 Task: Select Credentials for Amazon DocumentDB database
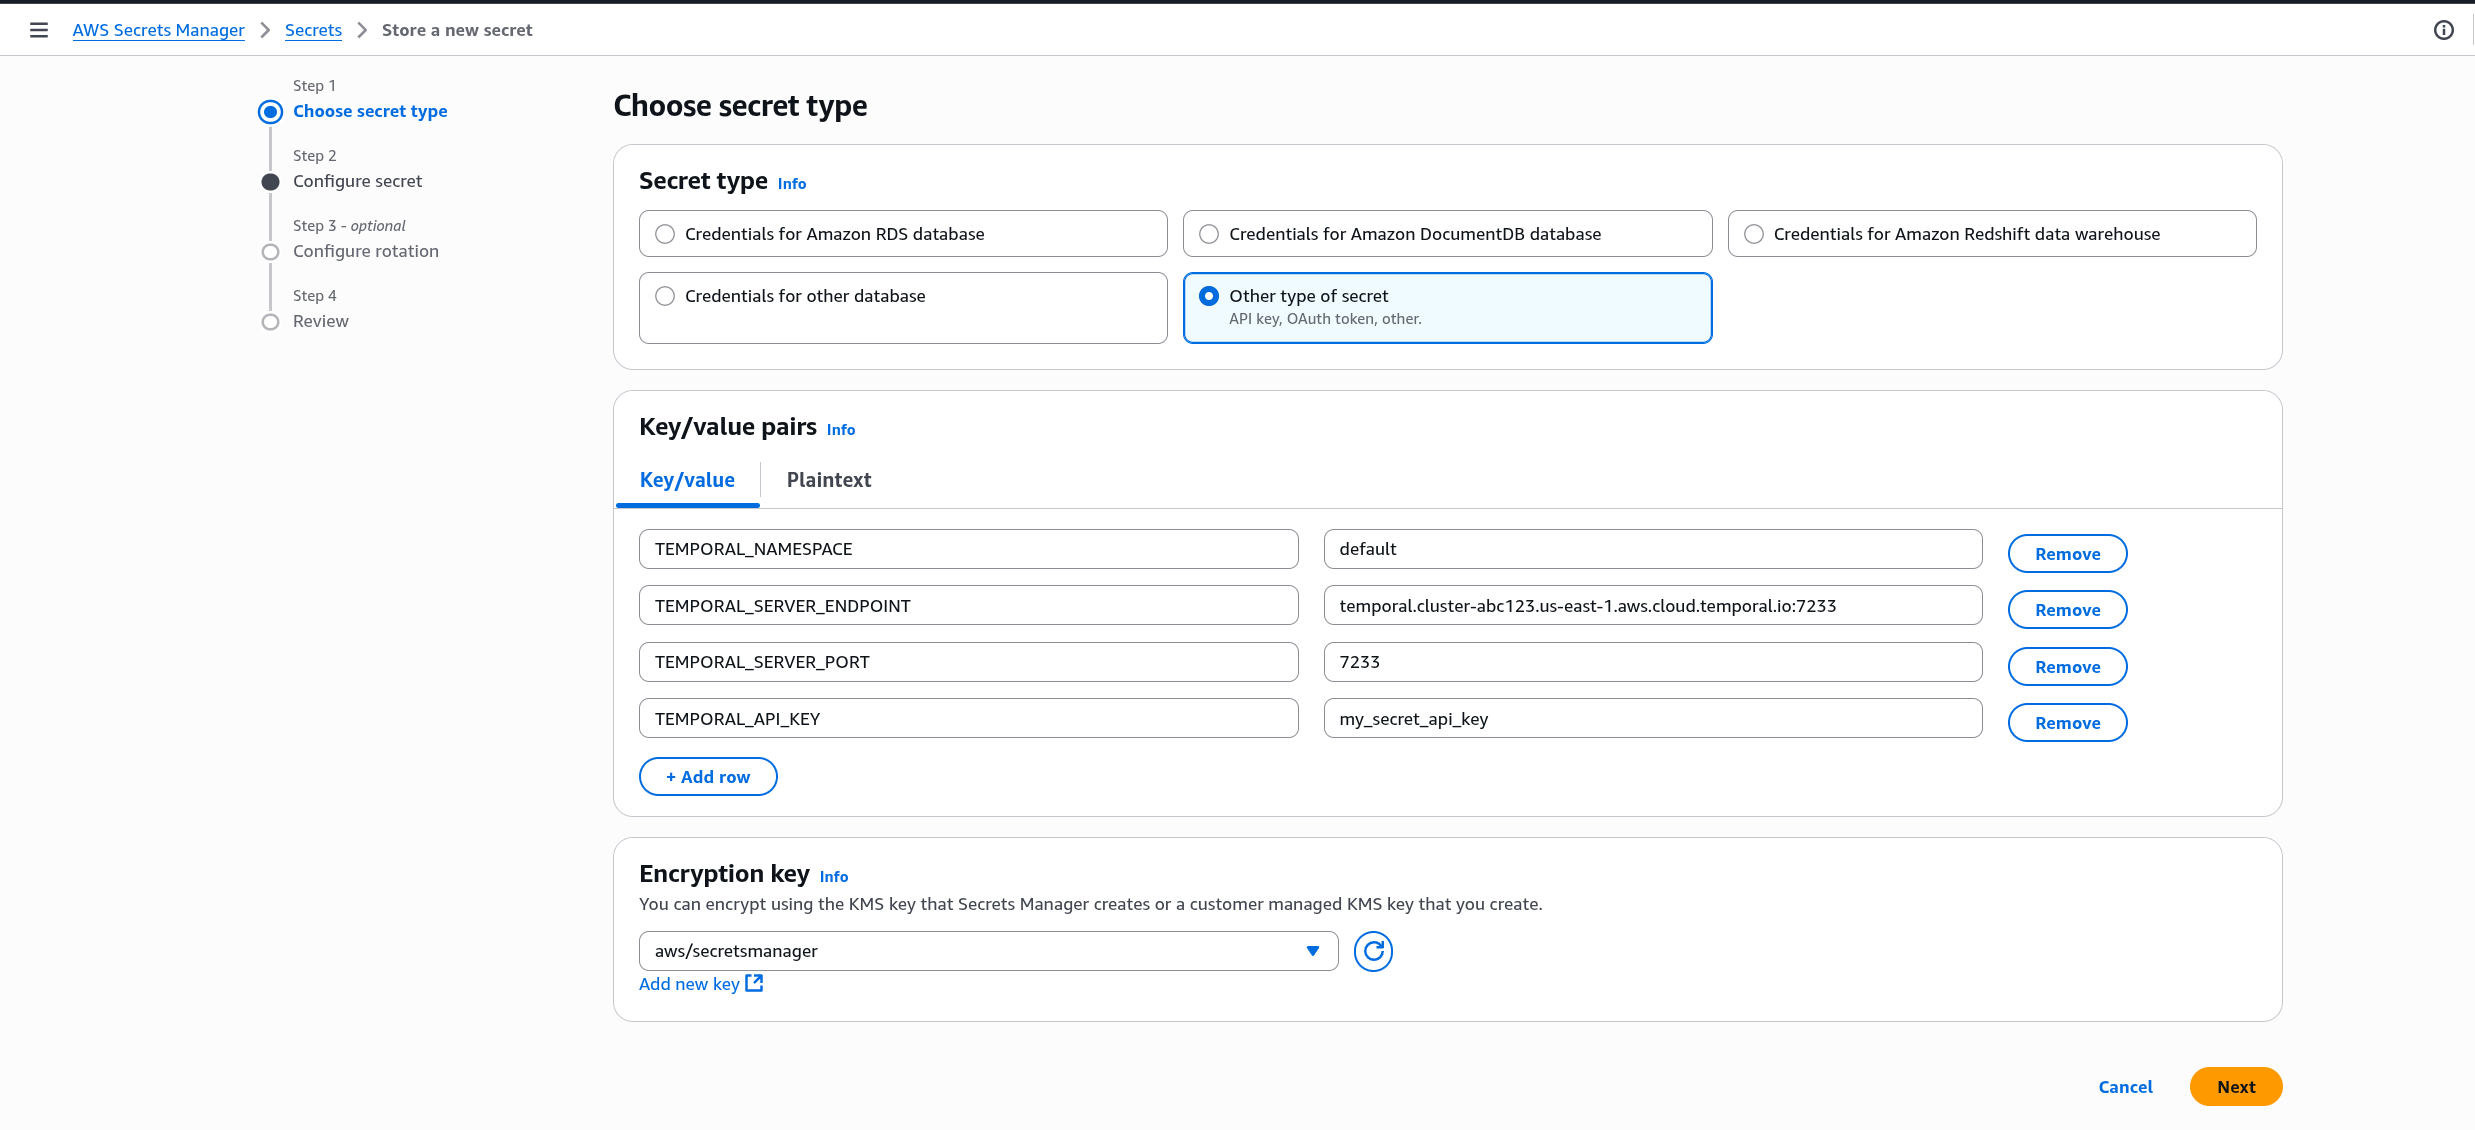point(1209,234)
